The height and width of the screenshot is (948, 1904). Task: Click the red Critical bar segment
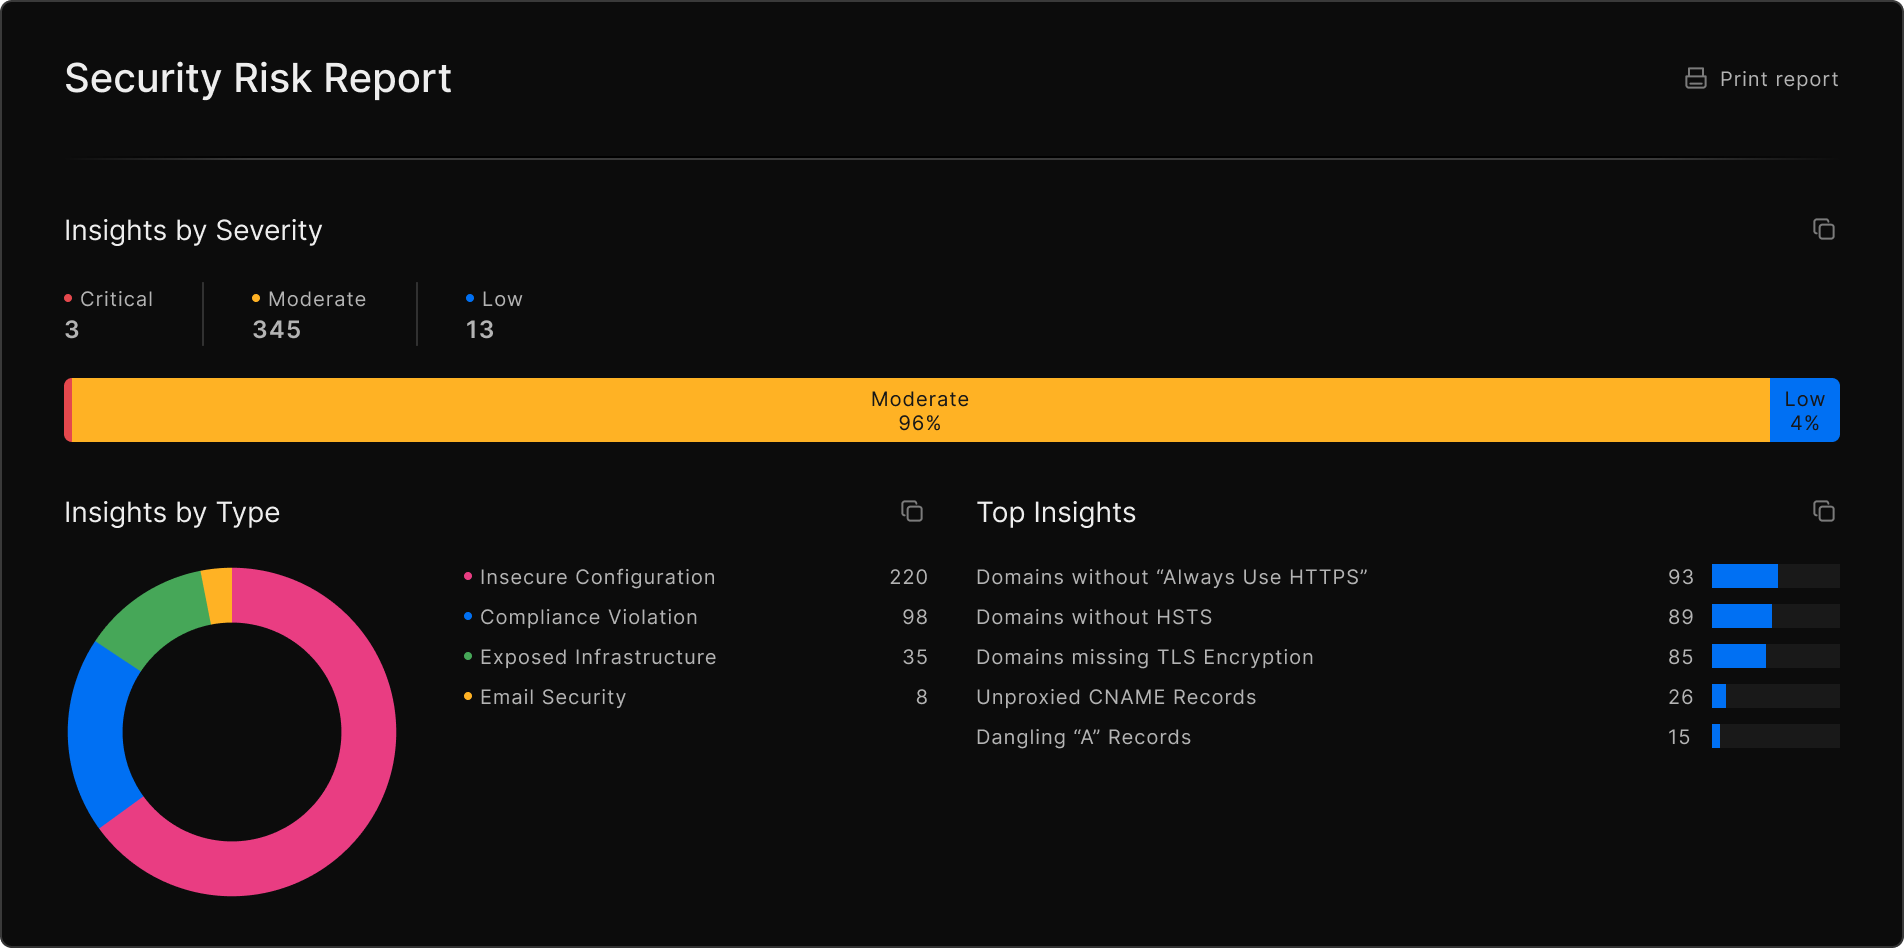[68, 410]
